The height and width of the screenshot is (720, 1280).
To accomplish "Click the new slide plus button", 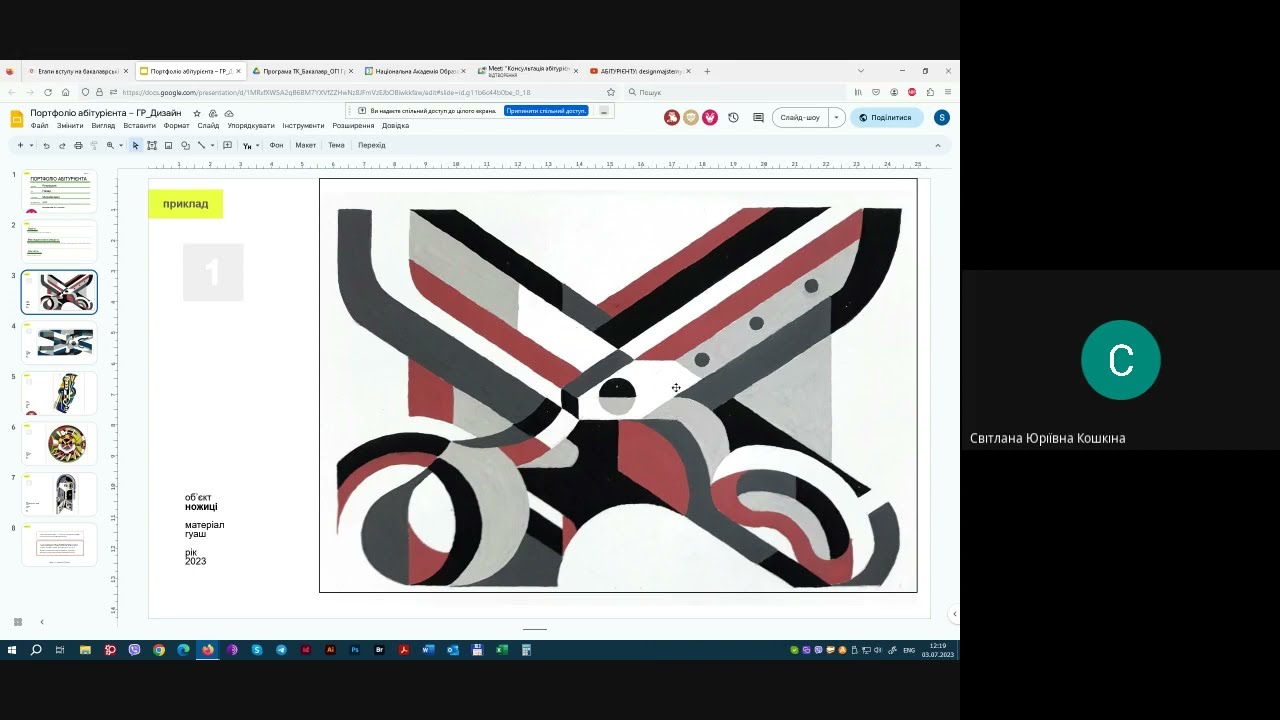I will [19, 145].
